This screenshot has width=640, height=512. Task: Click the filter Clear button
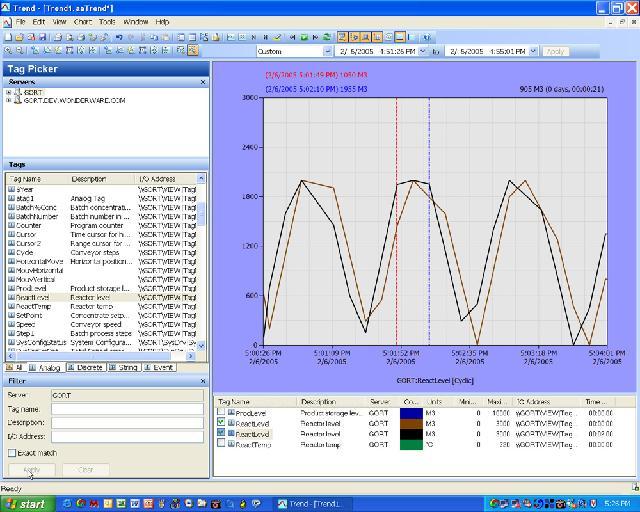point(86,470)
